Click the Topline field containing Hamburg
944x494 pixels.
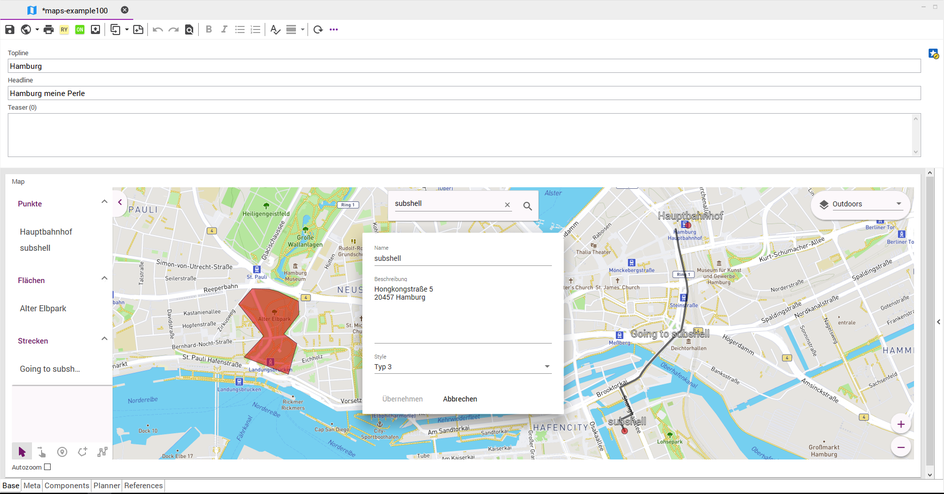pyautogui.click(x=464, y=66)
